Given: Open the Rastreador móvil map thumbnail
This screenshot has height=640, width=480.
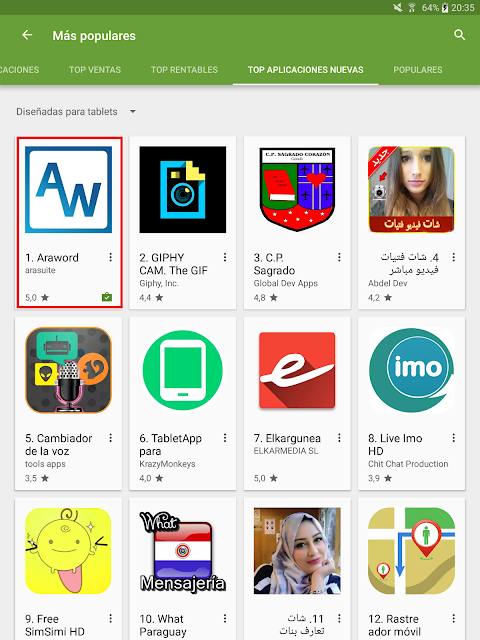Looking at the screenshot, I should pyautogui.click(x=411, y=551).
